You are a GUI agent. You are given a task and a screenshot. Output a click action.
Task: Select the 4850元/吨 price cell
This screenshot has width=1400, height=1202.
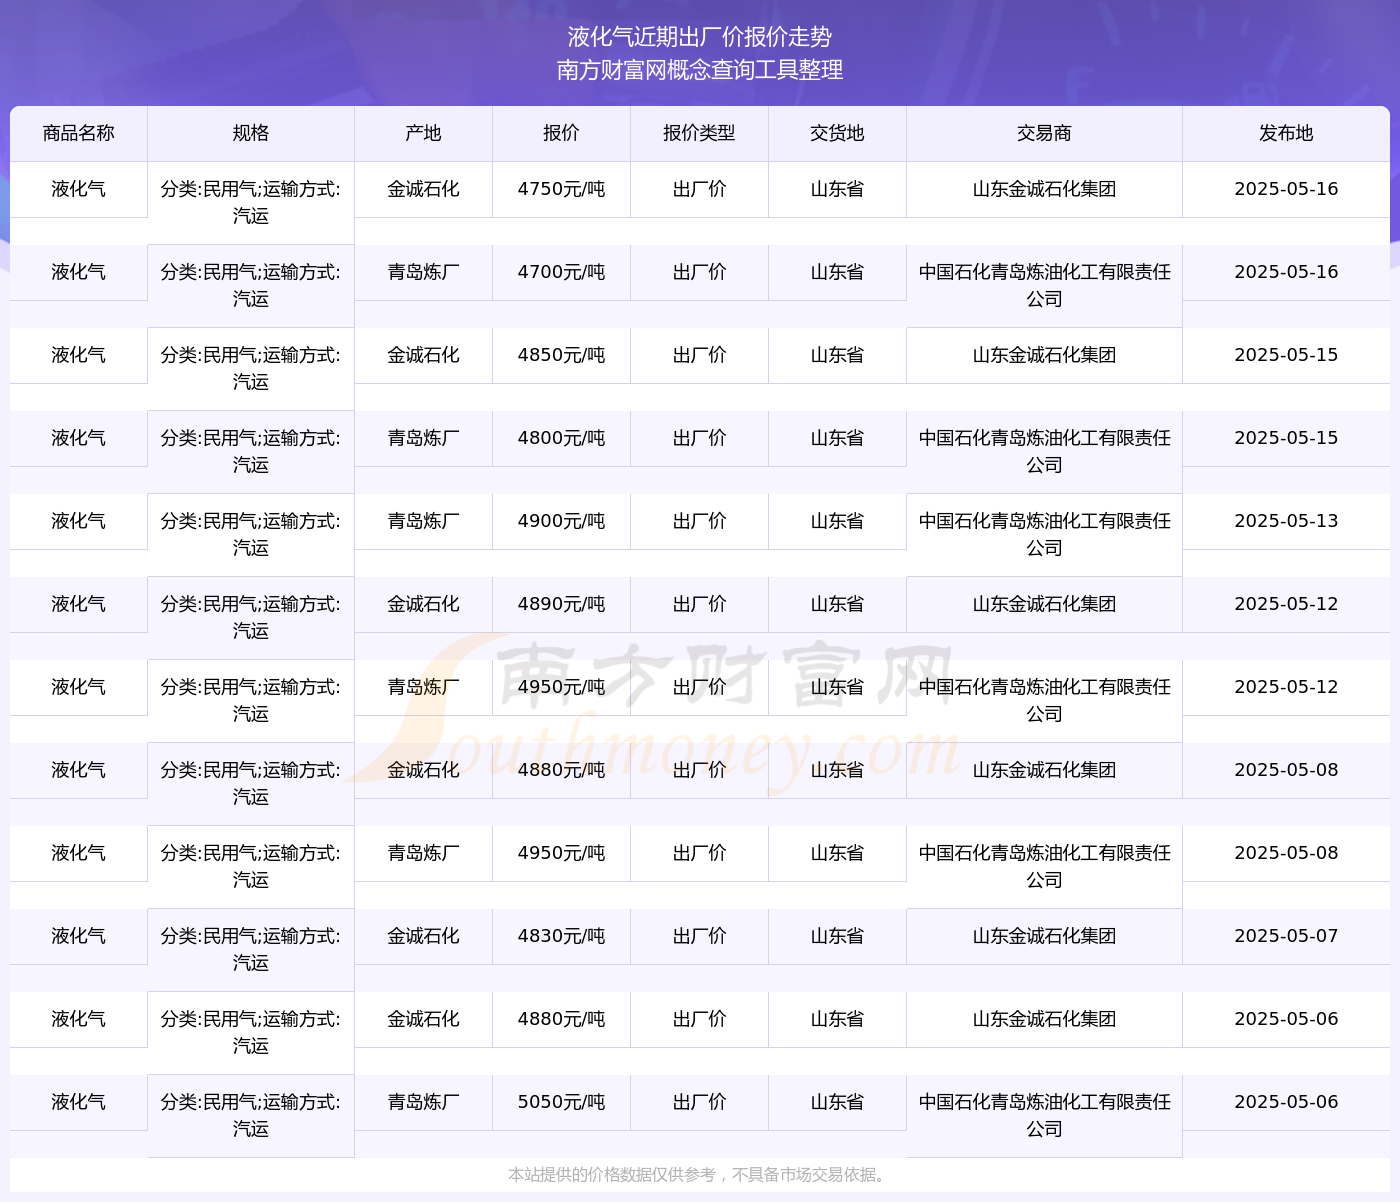(x=562, y=355)
